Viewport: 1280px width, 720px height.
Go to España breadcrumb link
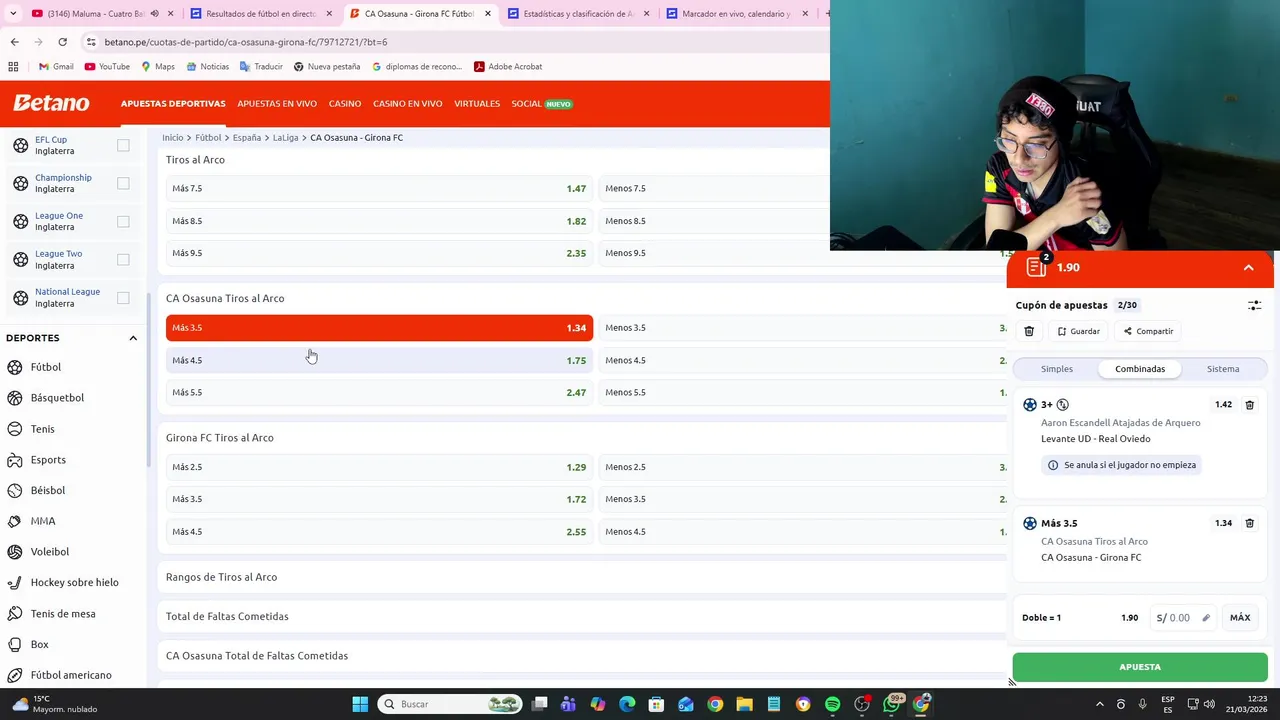tap(246, 138)
